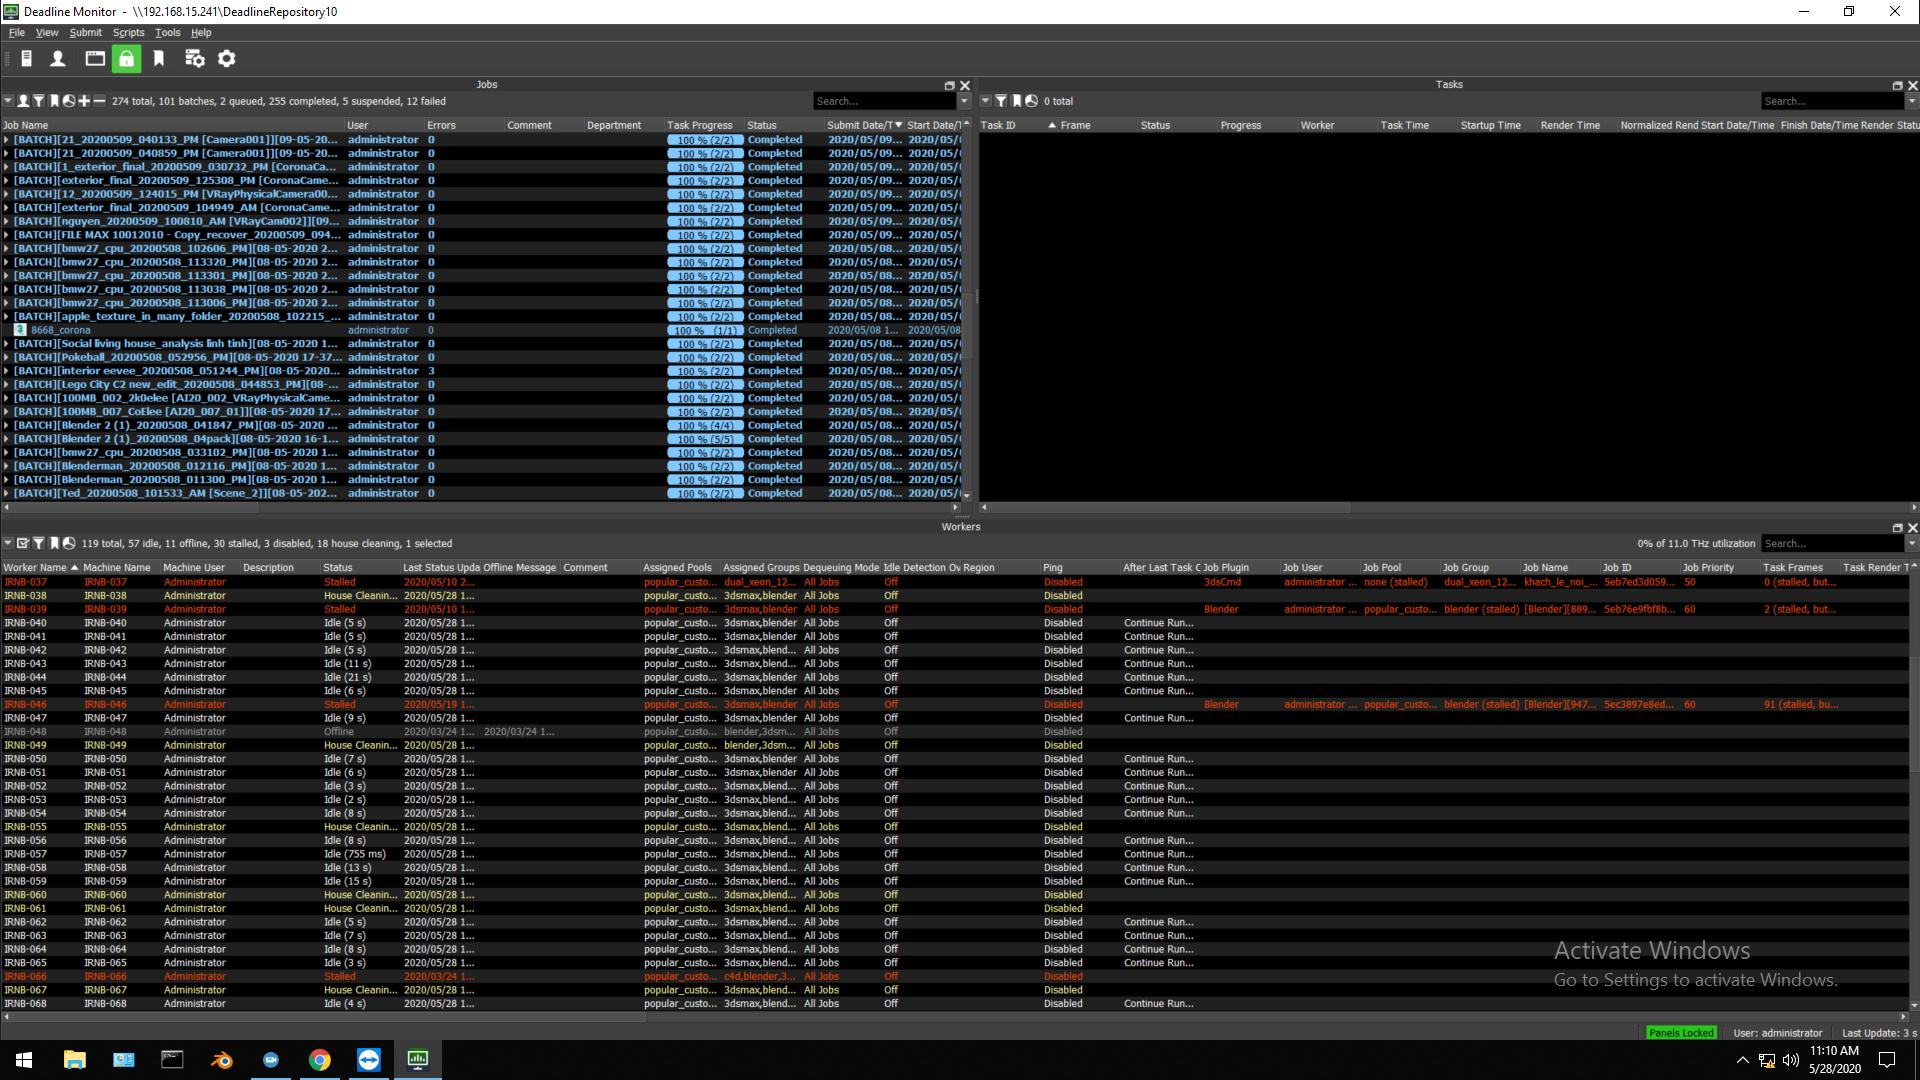Sort workers by the Status column header
This screenshot has width=1920, height=1080.
click(338, 567)
